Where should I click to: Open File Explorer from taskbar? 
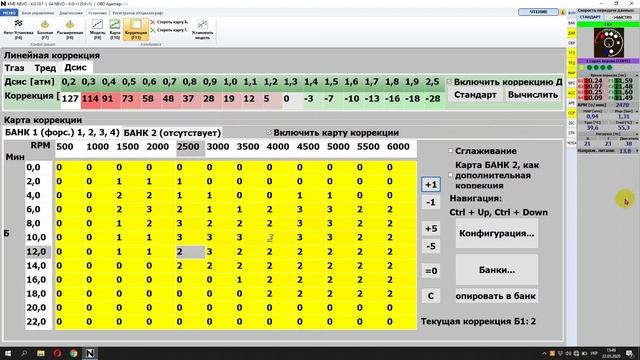point(41,353)
